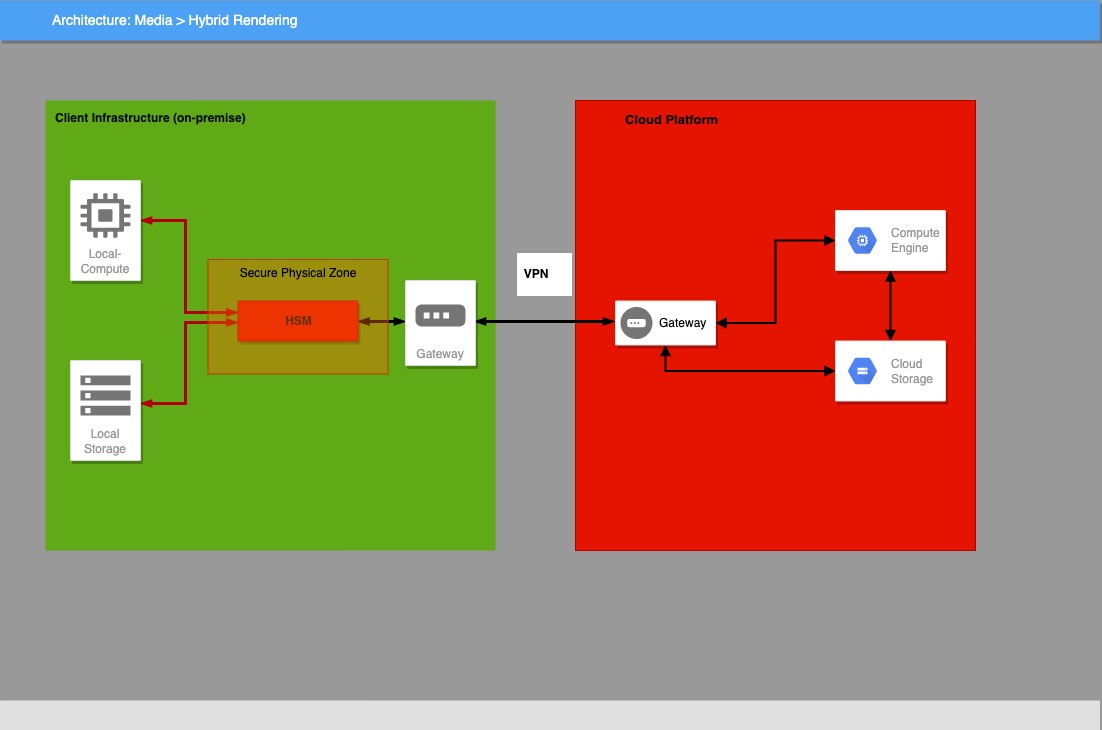Click the Local Storage text label
The width and height of the screenshot is (1102, 730).
(105, 442)
